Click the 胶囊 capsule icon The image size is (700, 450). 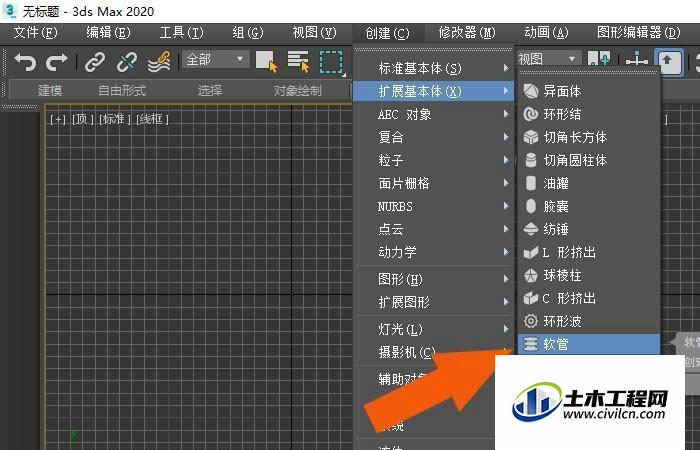(x=530, y=206)
